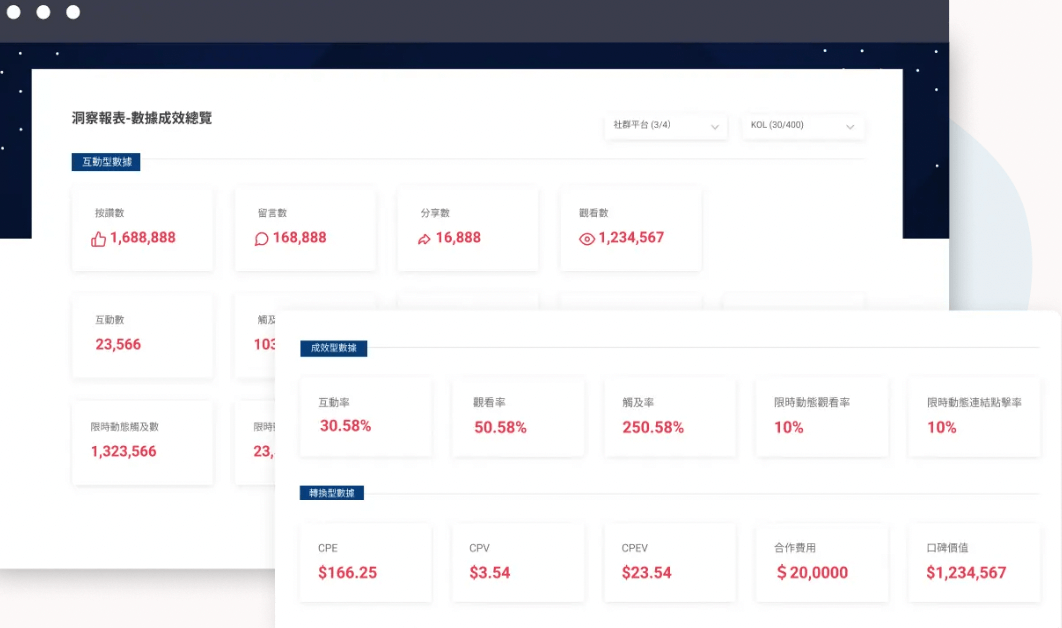Click the third white window control dot
This screenshot has width=1062, height=628.
[73, 12]
